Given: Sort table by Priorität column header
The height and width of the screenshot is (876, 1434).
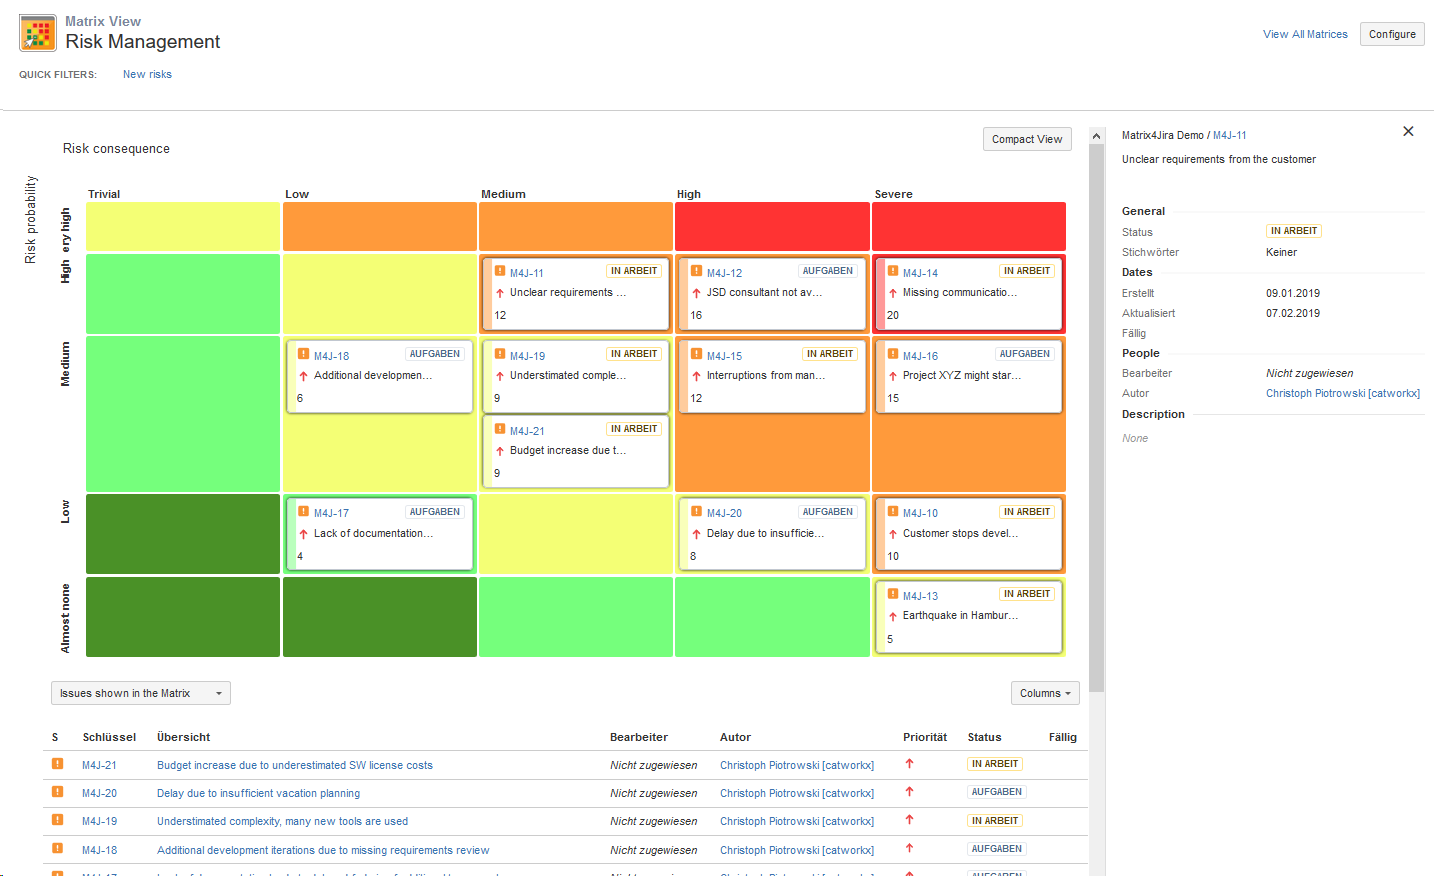Looking at the screenshot, I should coord(925,737).
